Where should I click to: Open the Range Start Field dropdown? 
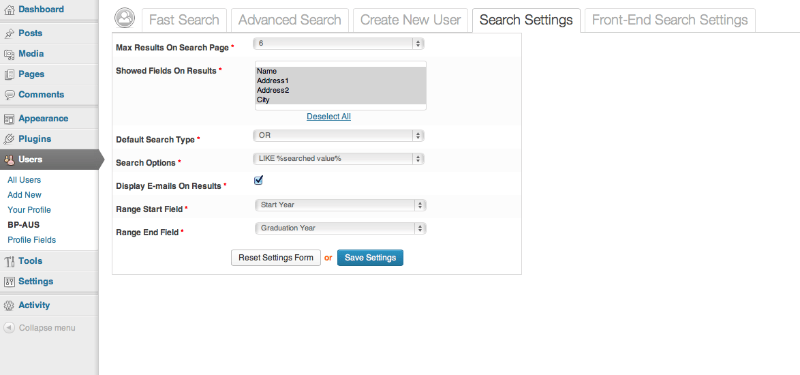click(340, 205)
